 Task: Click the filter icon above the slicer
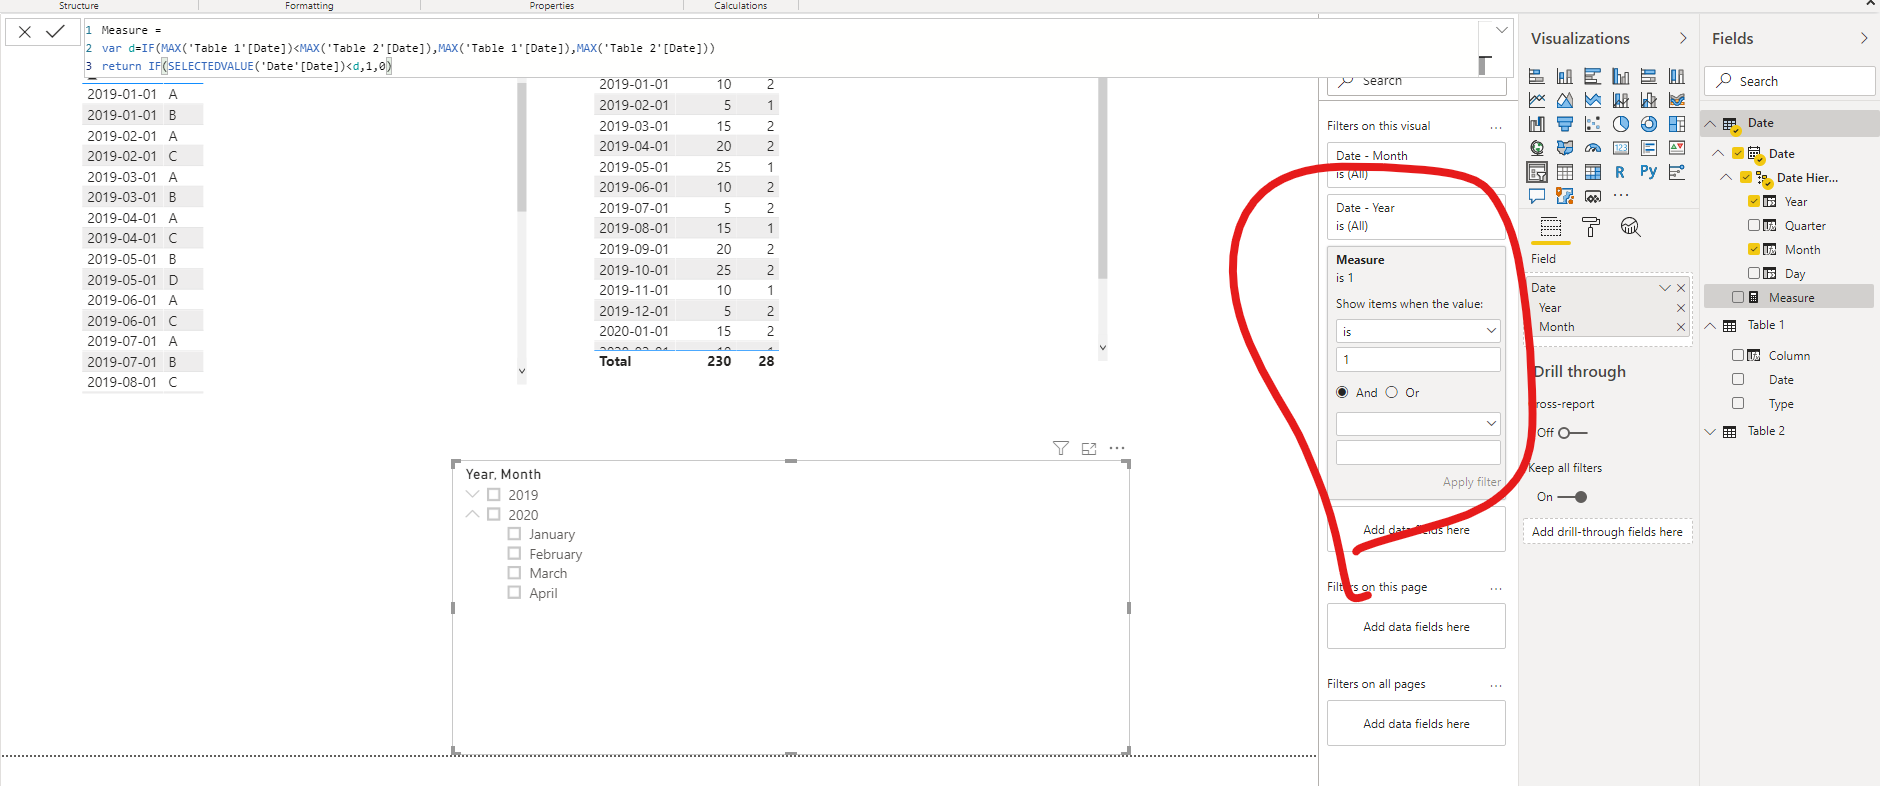pyautogui.click(x=1061, y=448)
